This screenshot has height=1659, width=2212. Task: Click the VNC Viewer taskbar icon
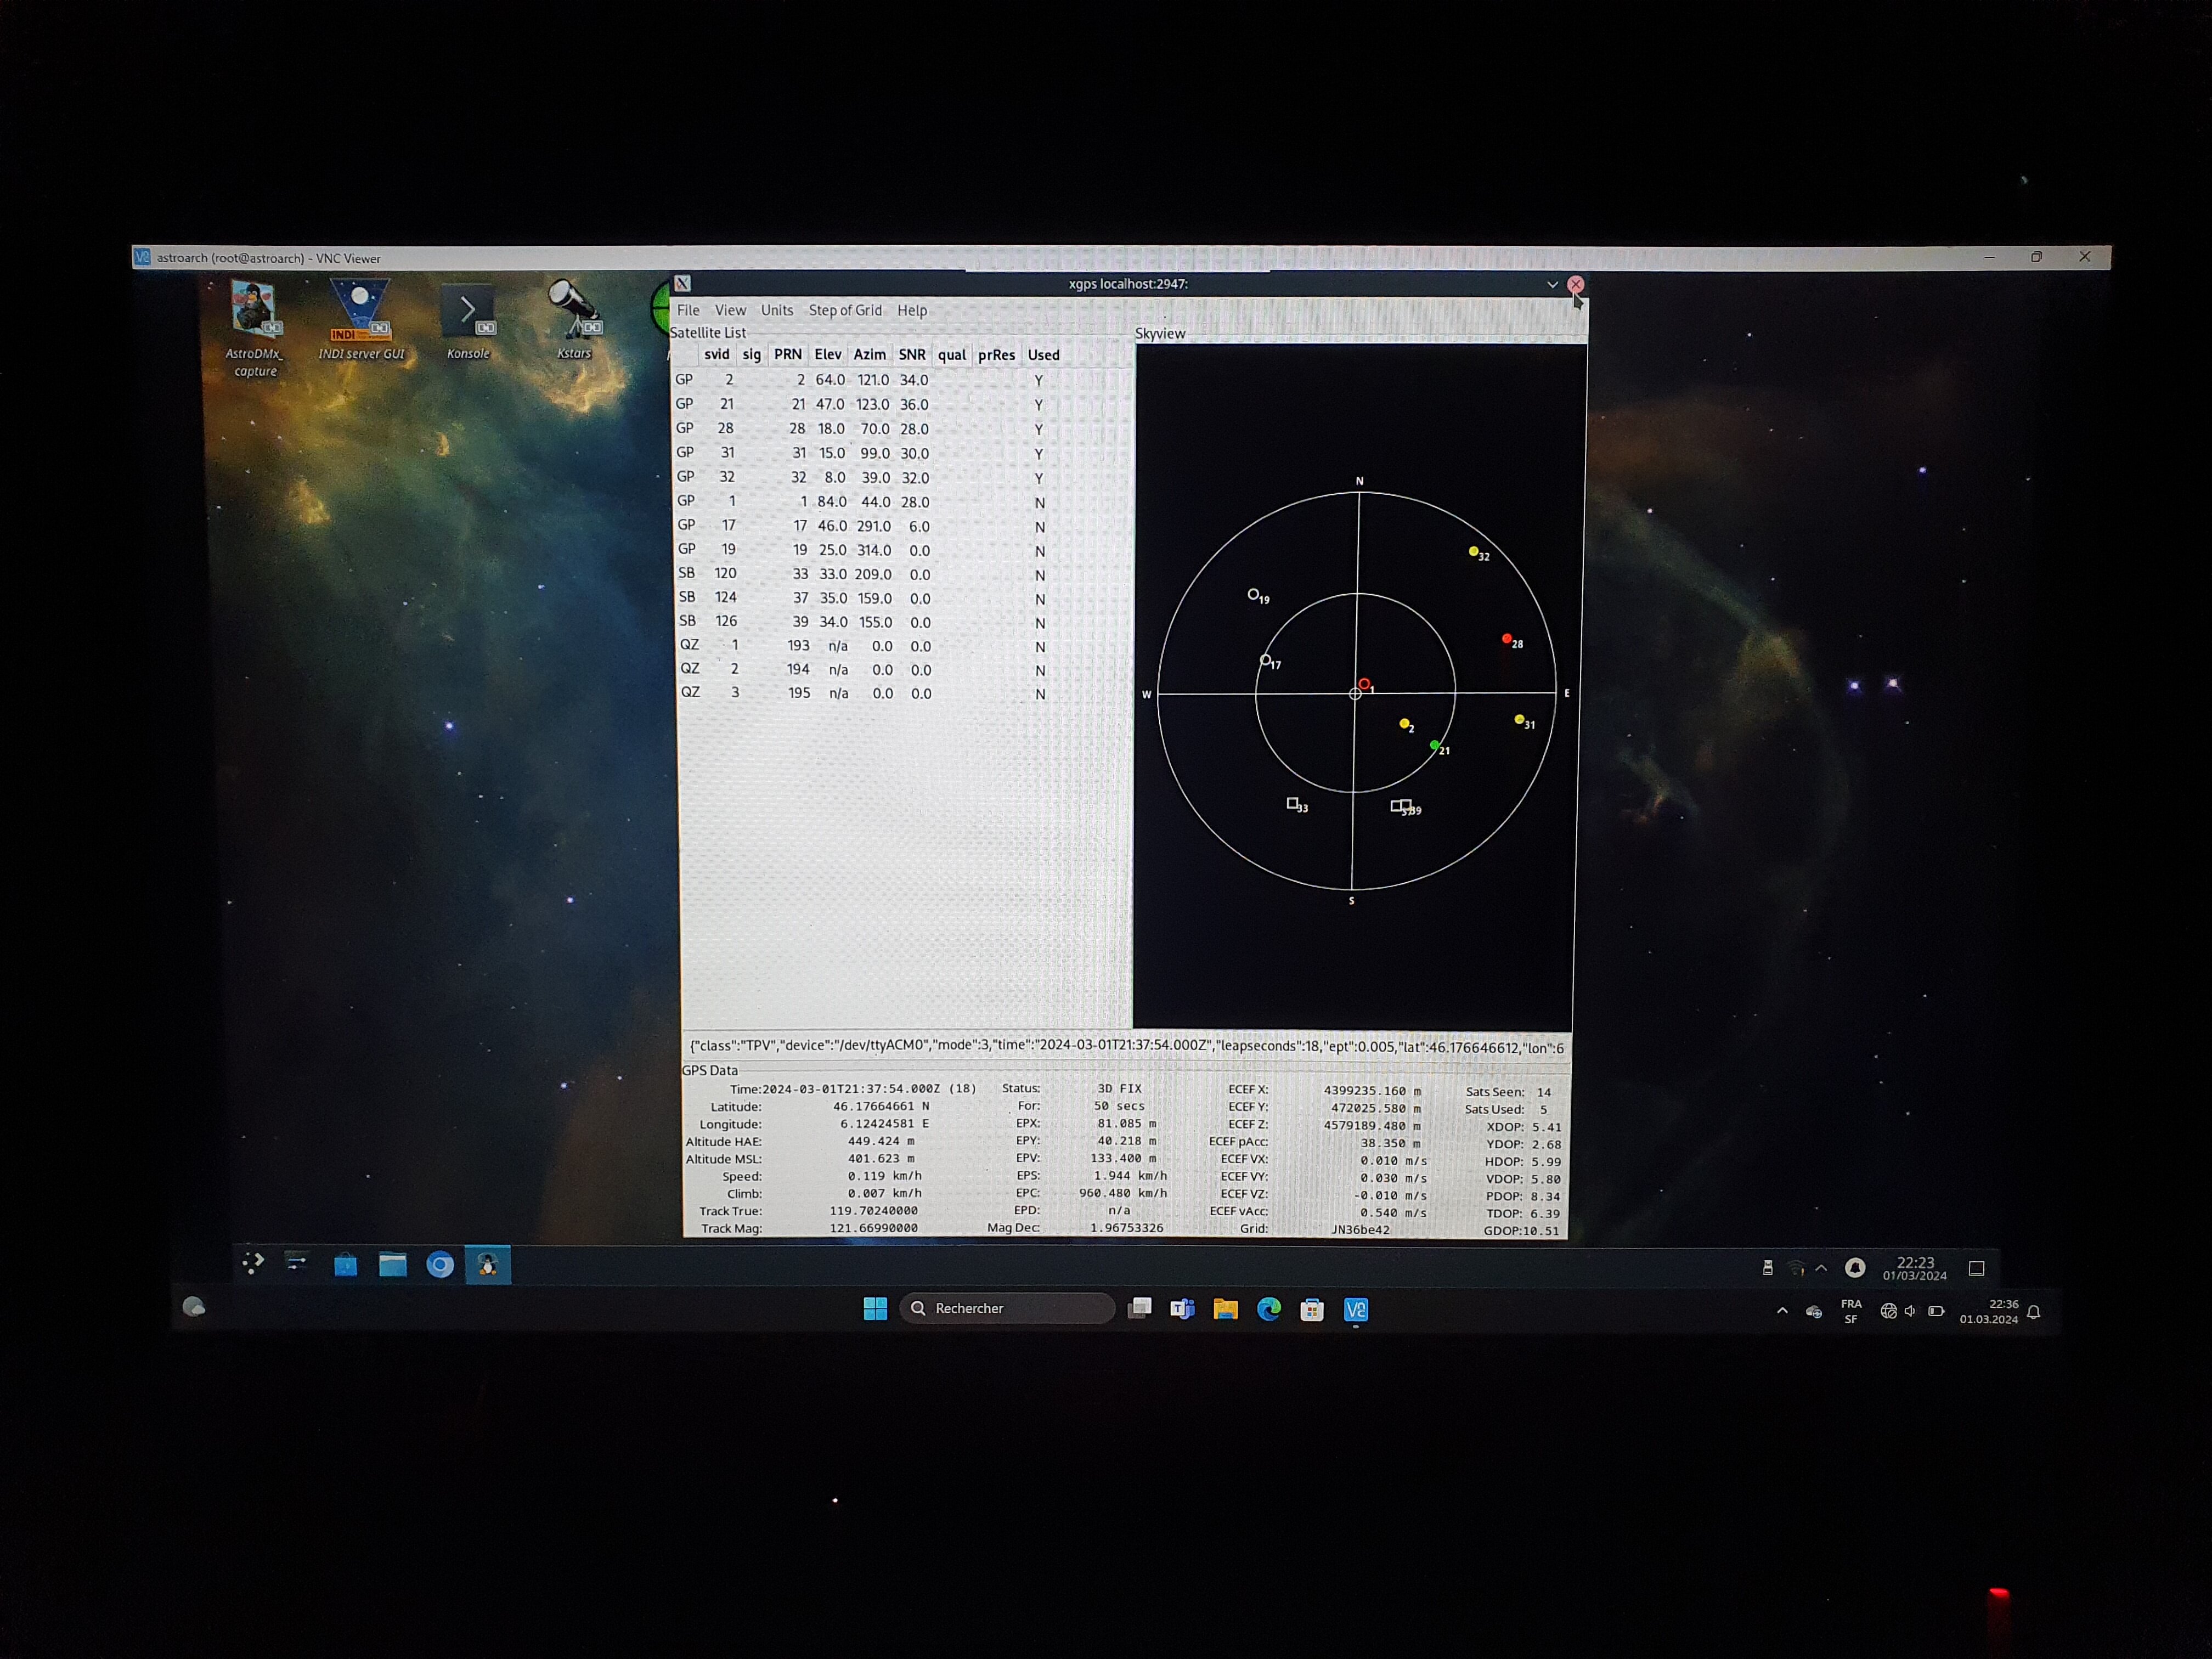[1355, 1309]
